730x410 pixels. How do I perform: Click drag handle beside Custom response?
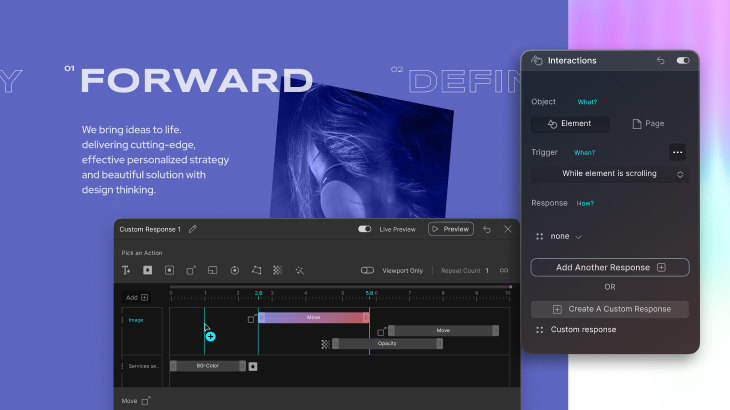pyautogui.click(x=540, y=330)
